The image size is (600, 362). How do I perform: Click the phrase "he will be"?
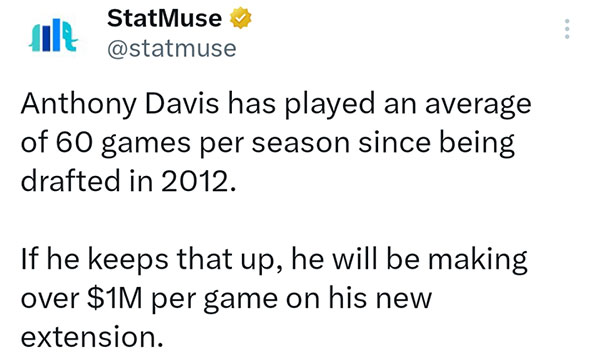[355, 259]
